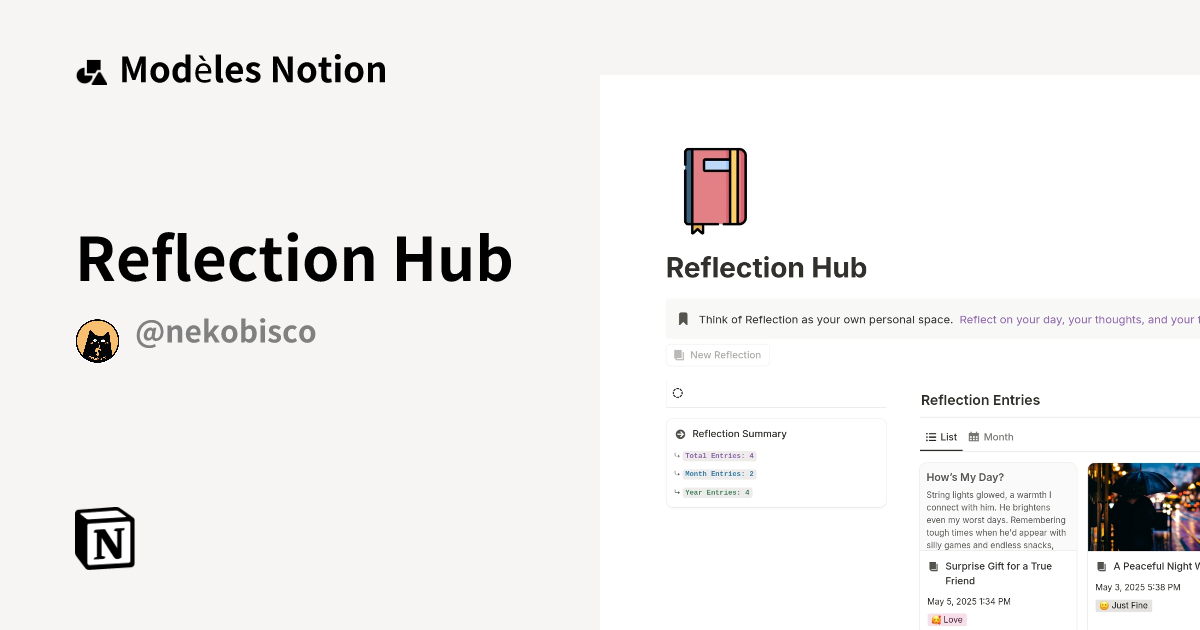
Task: Collapse the Reflection Summary section
Action: click(678, 434)
